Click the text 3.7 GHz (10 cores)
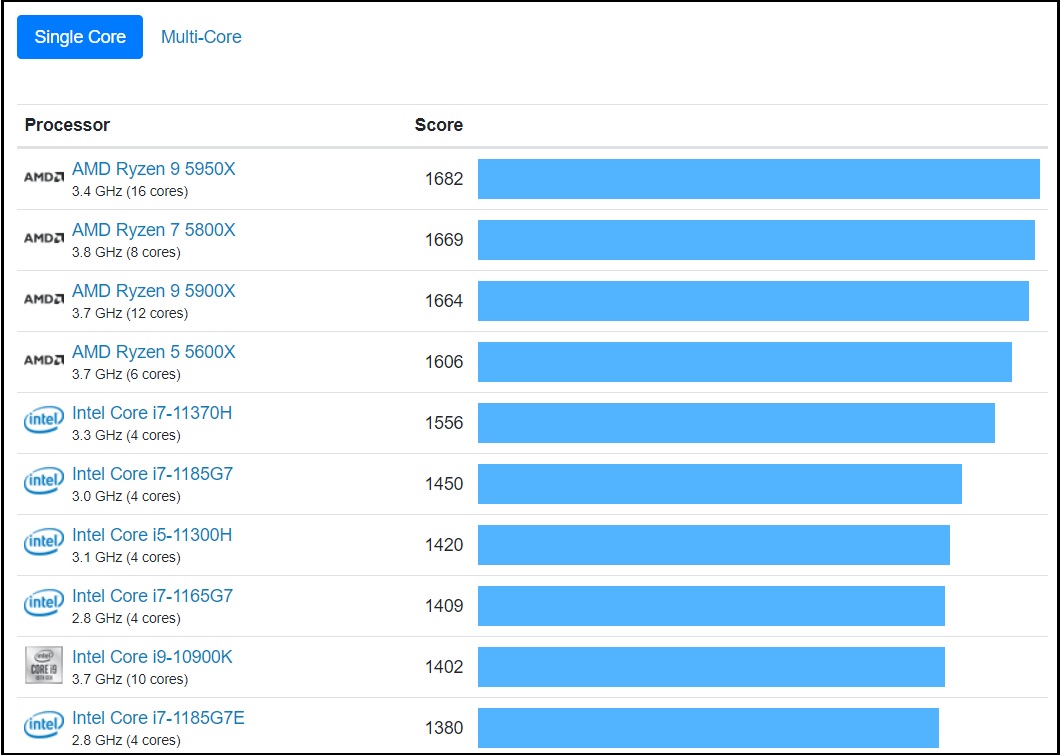This screenshot has width=1060, height=755. pos(130,679)
